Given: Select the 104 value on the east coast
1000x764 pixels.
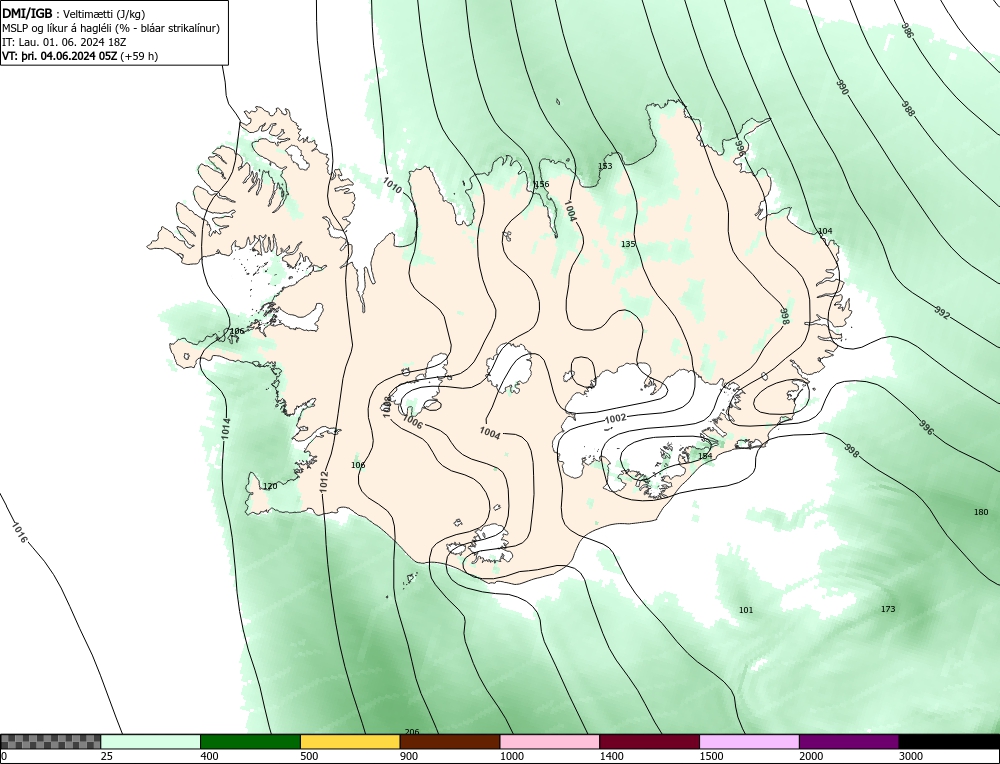Looking at the screenshot, I should 825,231.
